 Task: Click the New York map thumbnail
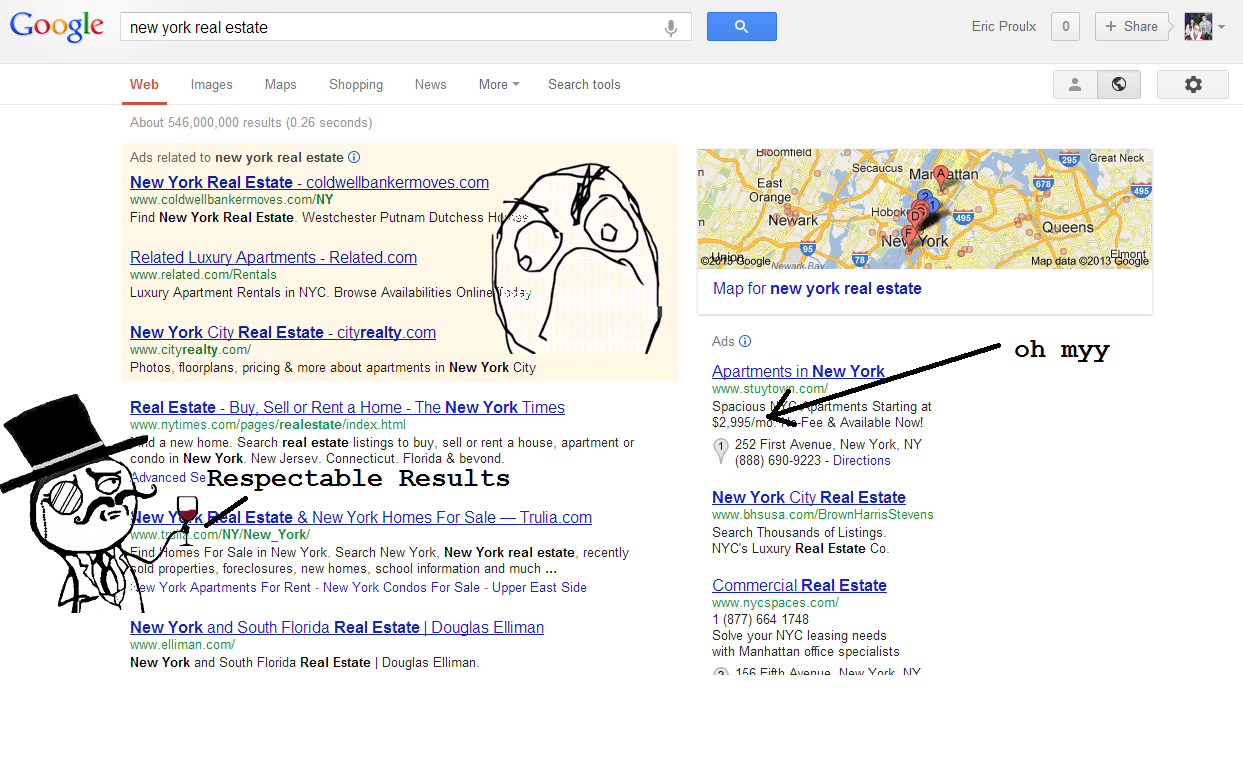tap(924, 209)
